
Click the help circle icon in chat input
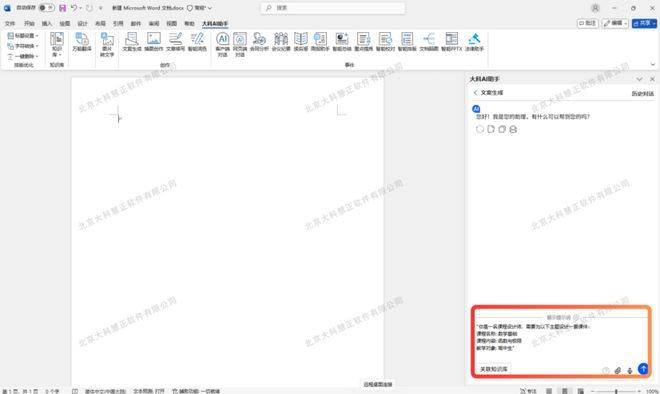pos(606,370)
